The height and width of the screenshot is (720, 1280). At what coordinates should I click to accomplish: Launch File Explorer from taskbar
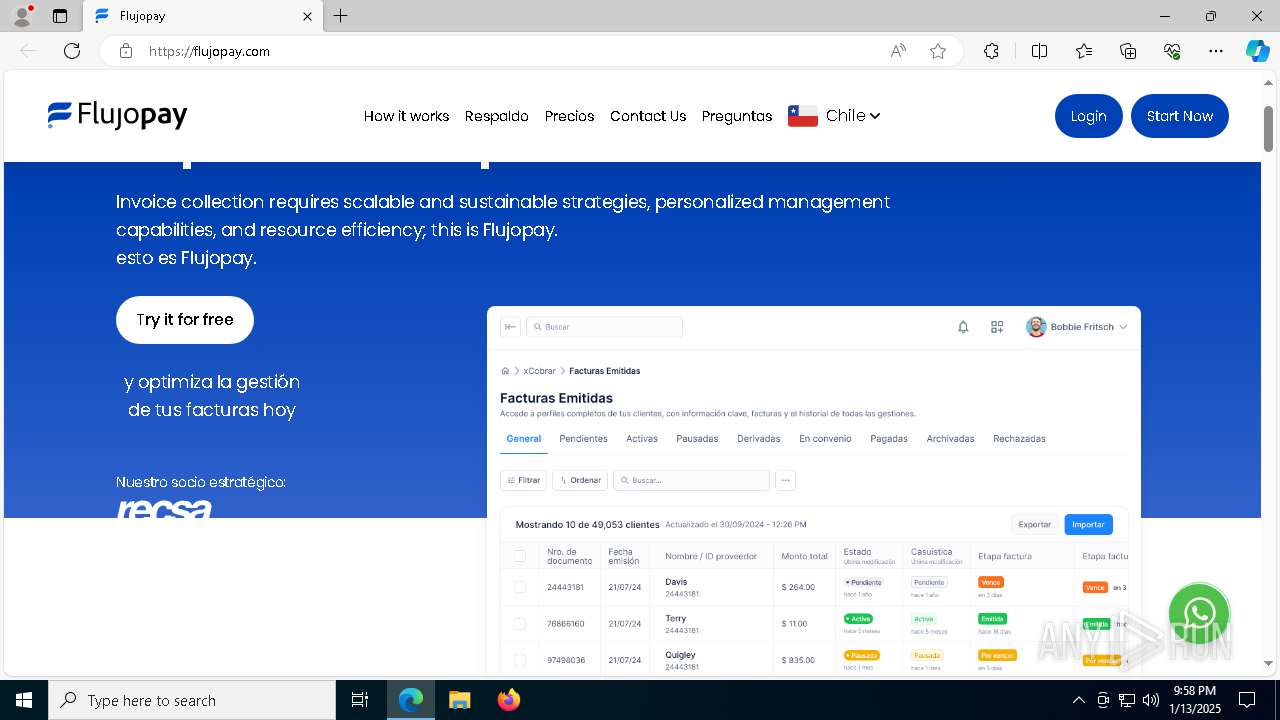point(459,700)
